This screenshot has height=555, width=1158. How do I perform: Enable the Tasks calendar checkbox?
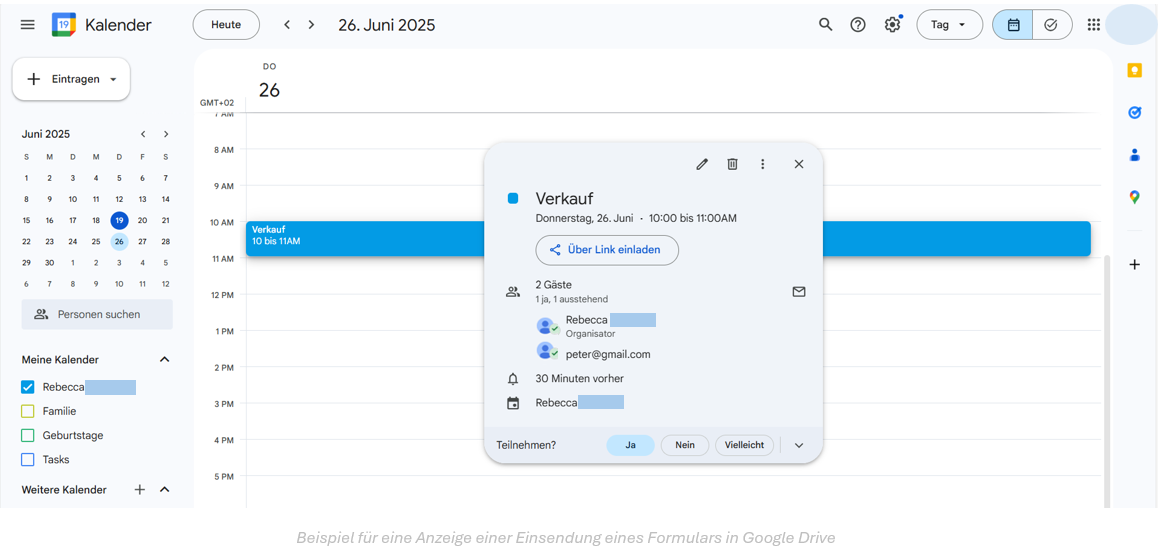28,460
